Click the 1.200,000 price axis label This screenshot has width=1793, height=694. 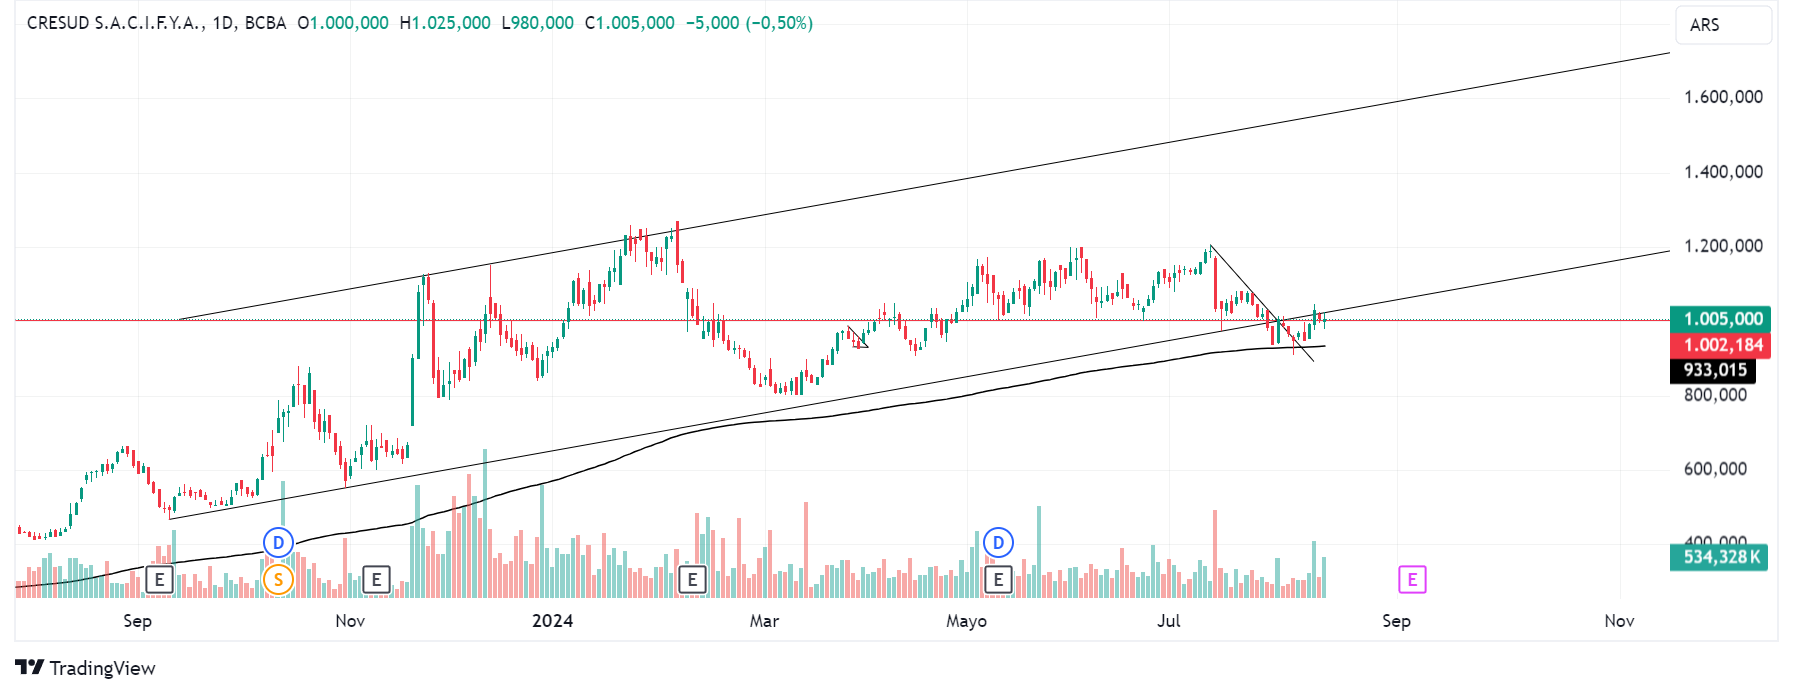pos(1723,246)
